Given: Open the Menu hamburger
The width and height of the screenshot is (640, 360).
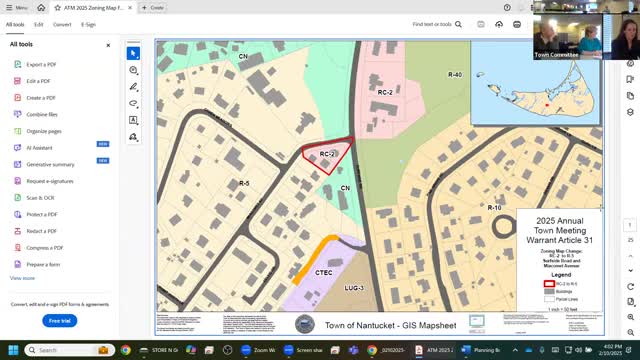Looking at the screenshot, I should click(x=17, y=7).
